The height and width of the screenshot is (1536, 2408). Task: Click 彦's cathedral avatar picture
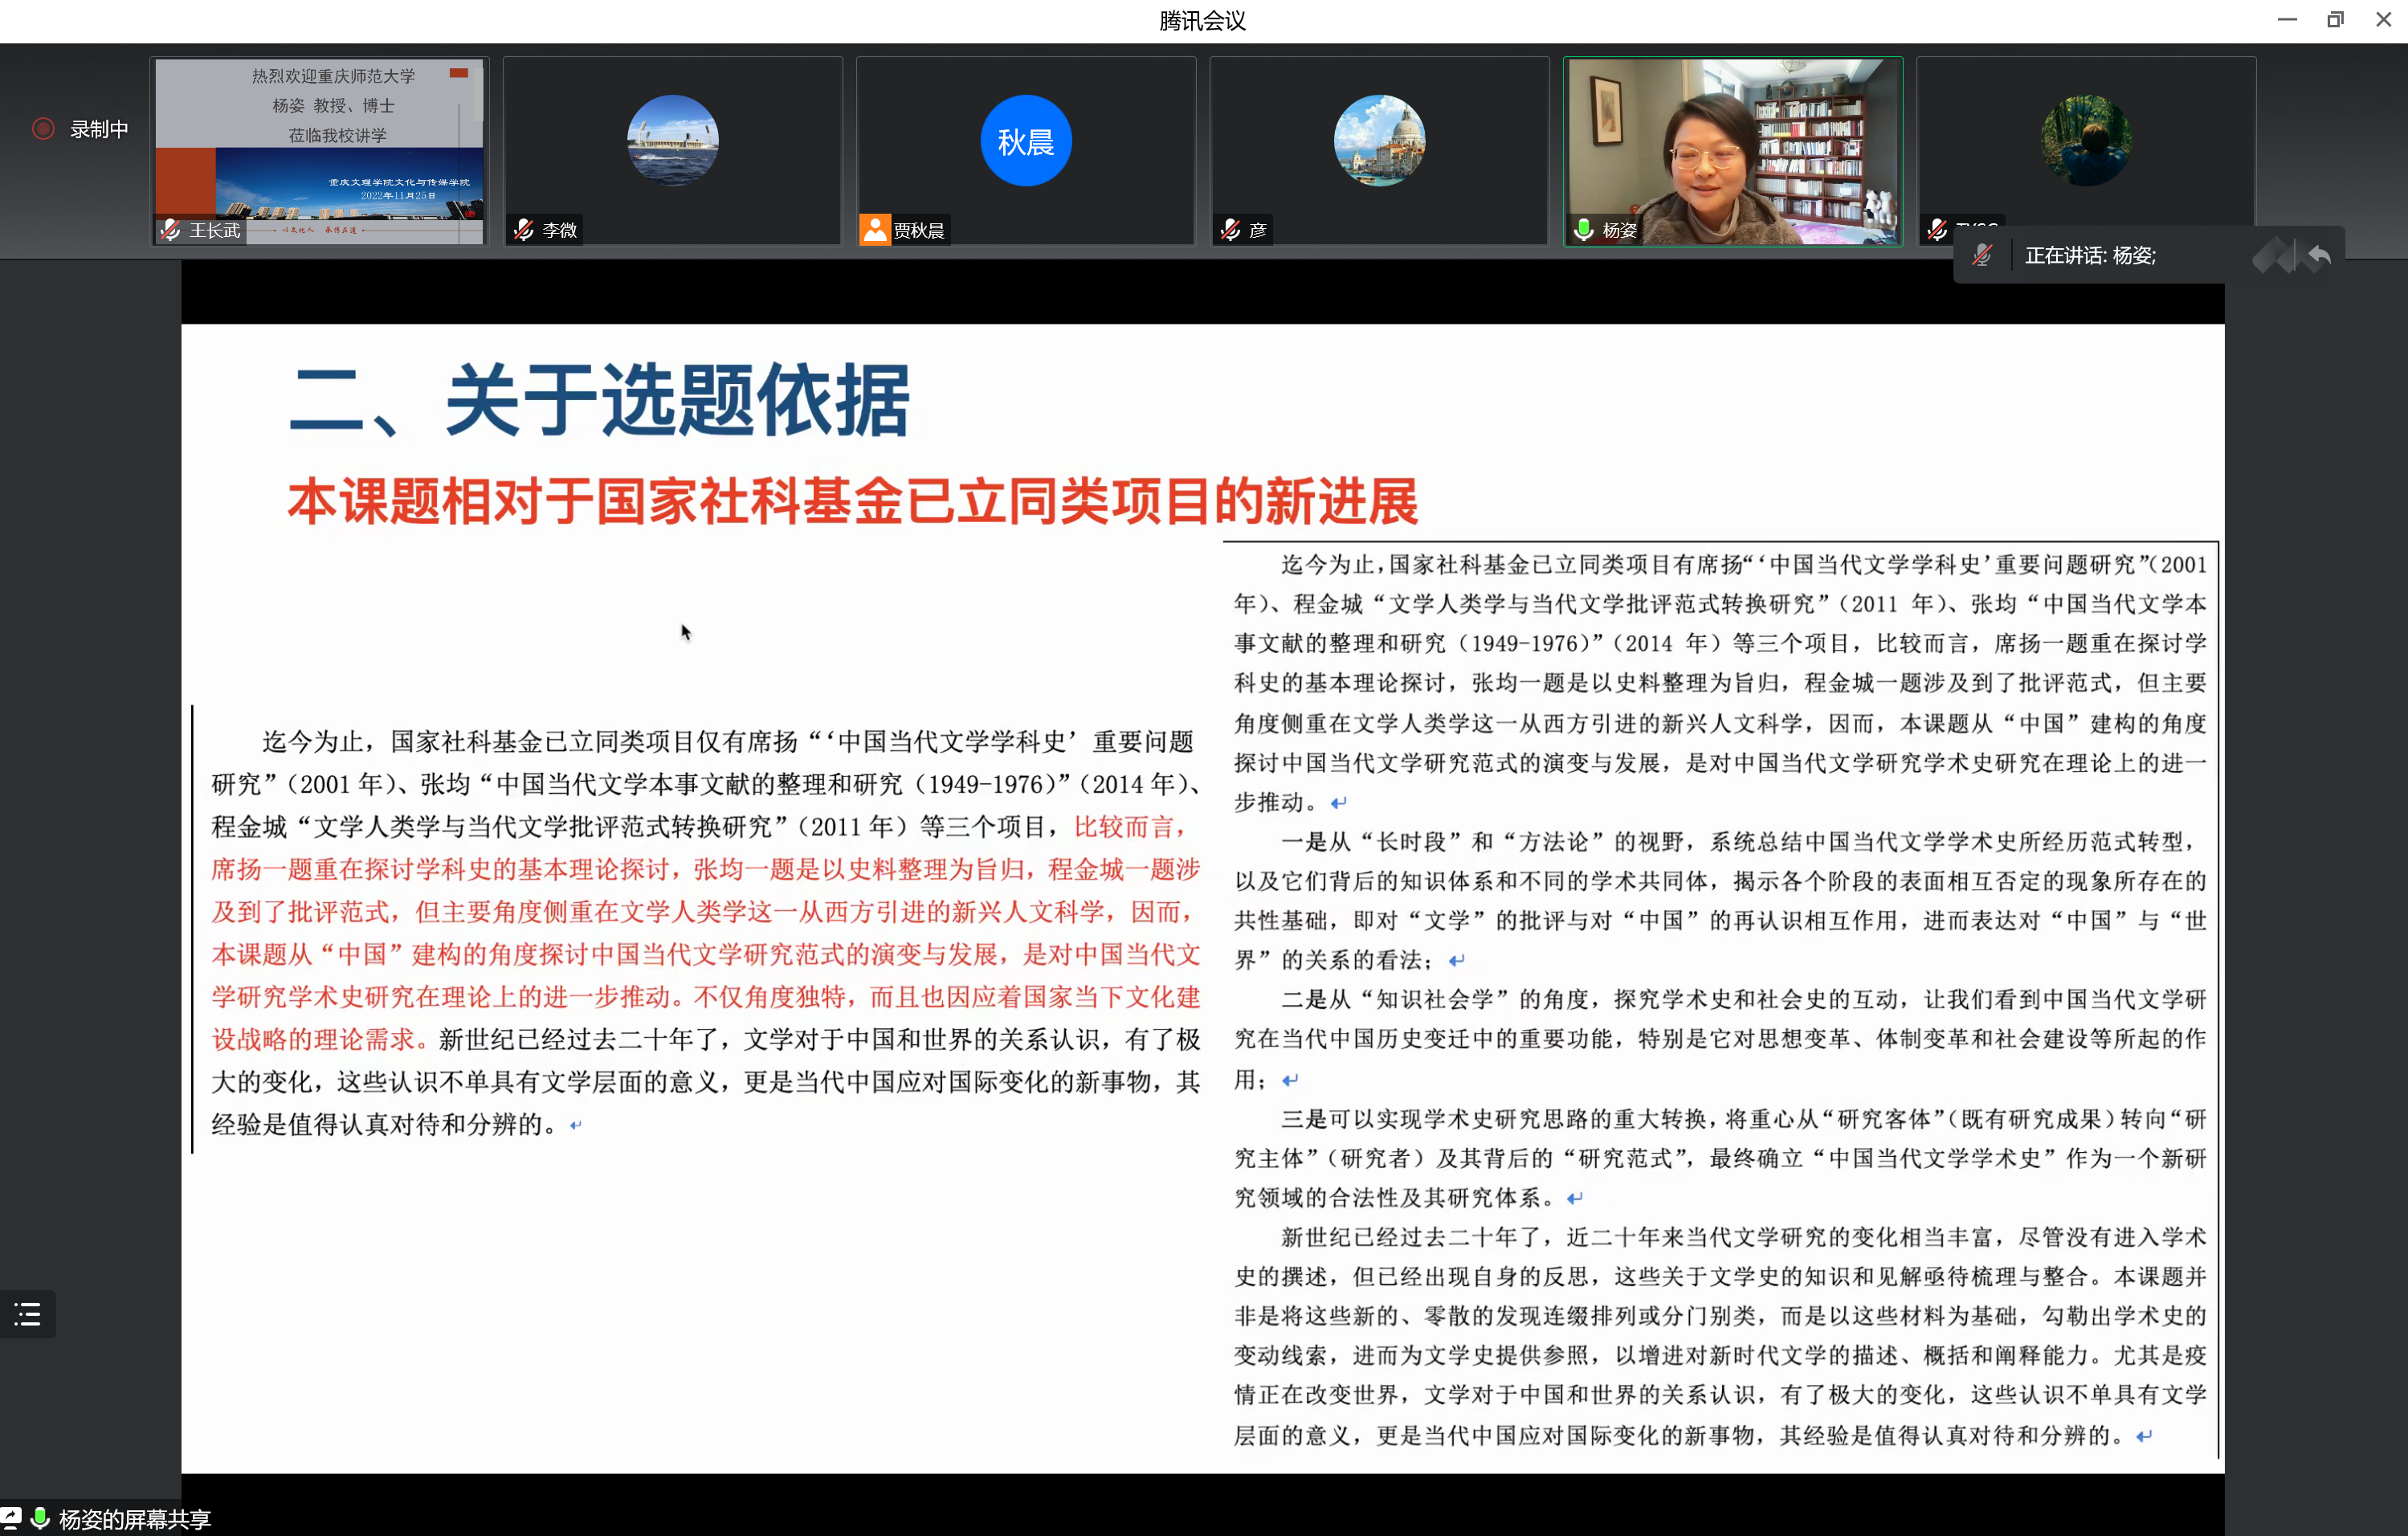tap(1378, 141)
